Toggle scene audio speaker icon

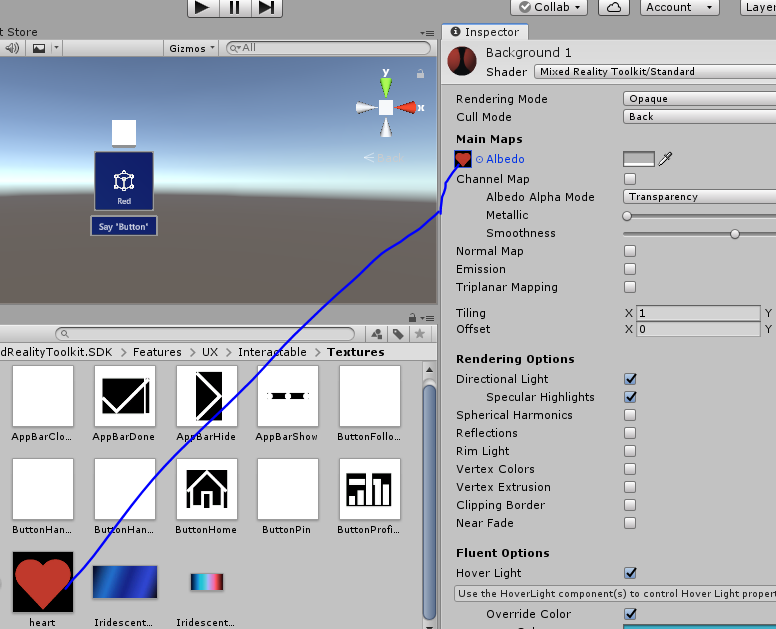pyautogui.click(x=13, y=48)
